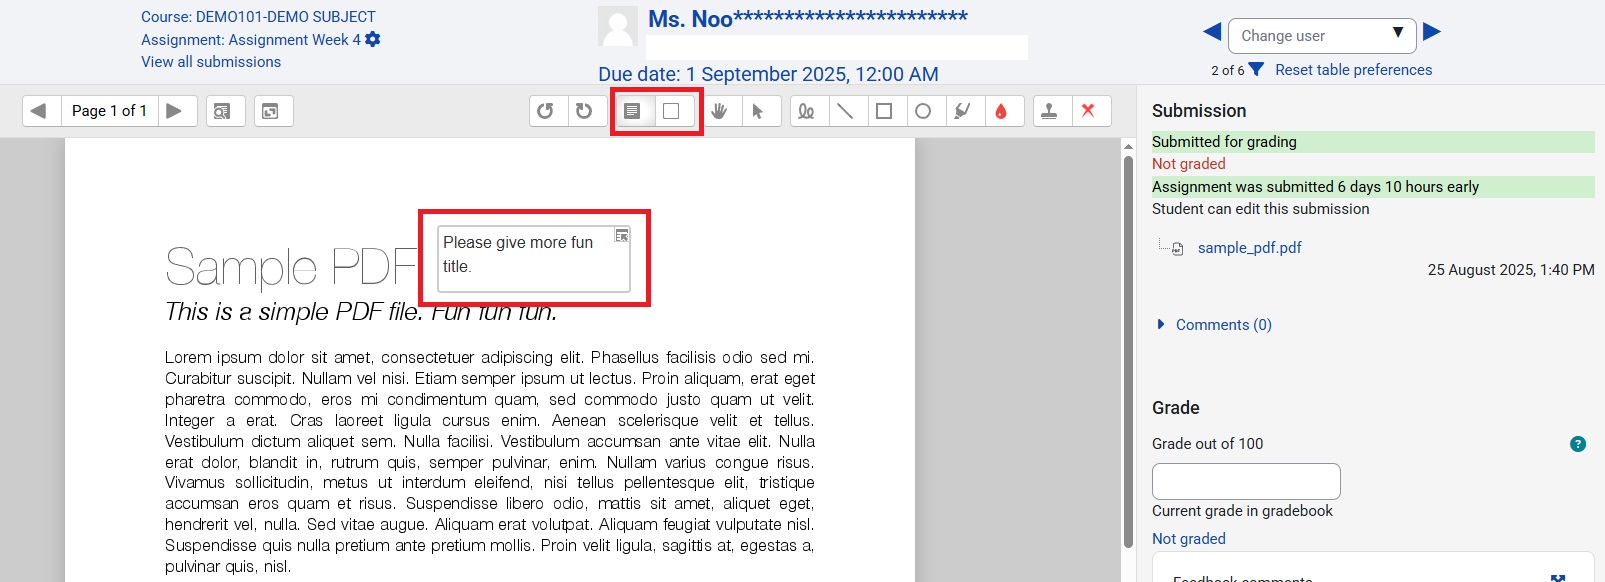Activate the comment tool button
The height and width of the screenshot is (582, 1605).
pyautogui.click(x=632, y=111)
